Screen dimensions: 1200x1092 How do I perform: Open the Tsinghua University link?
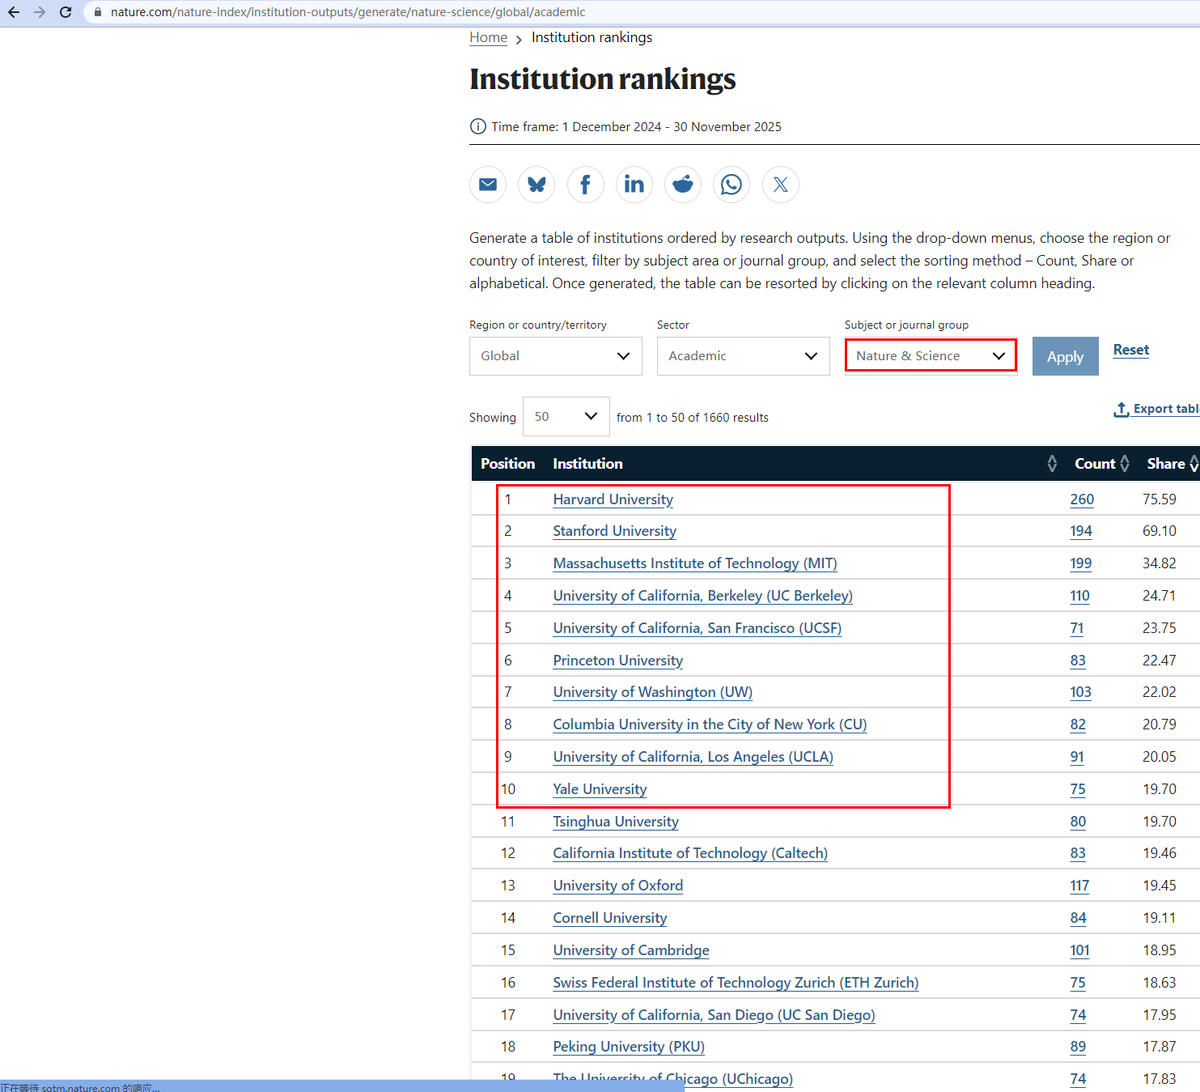pos(616,821)
